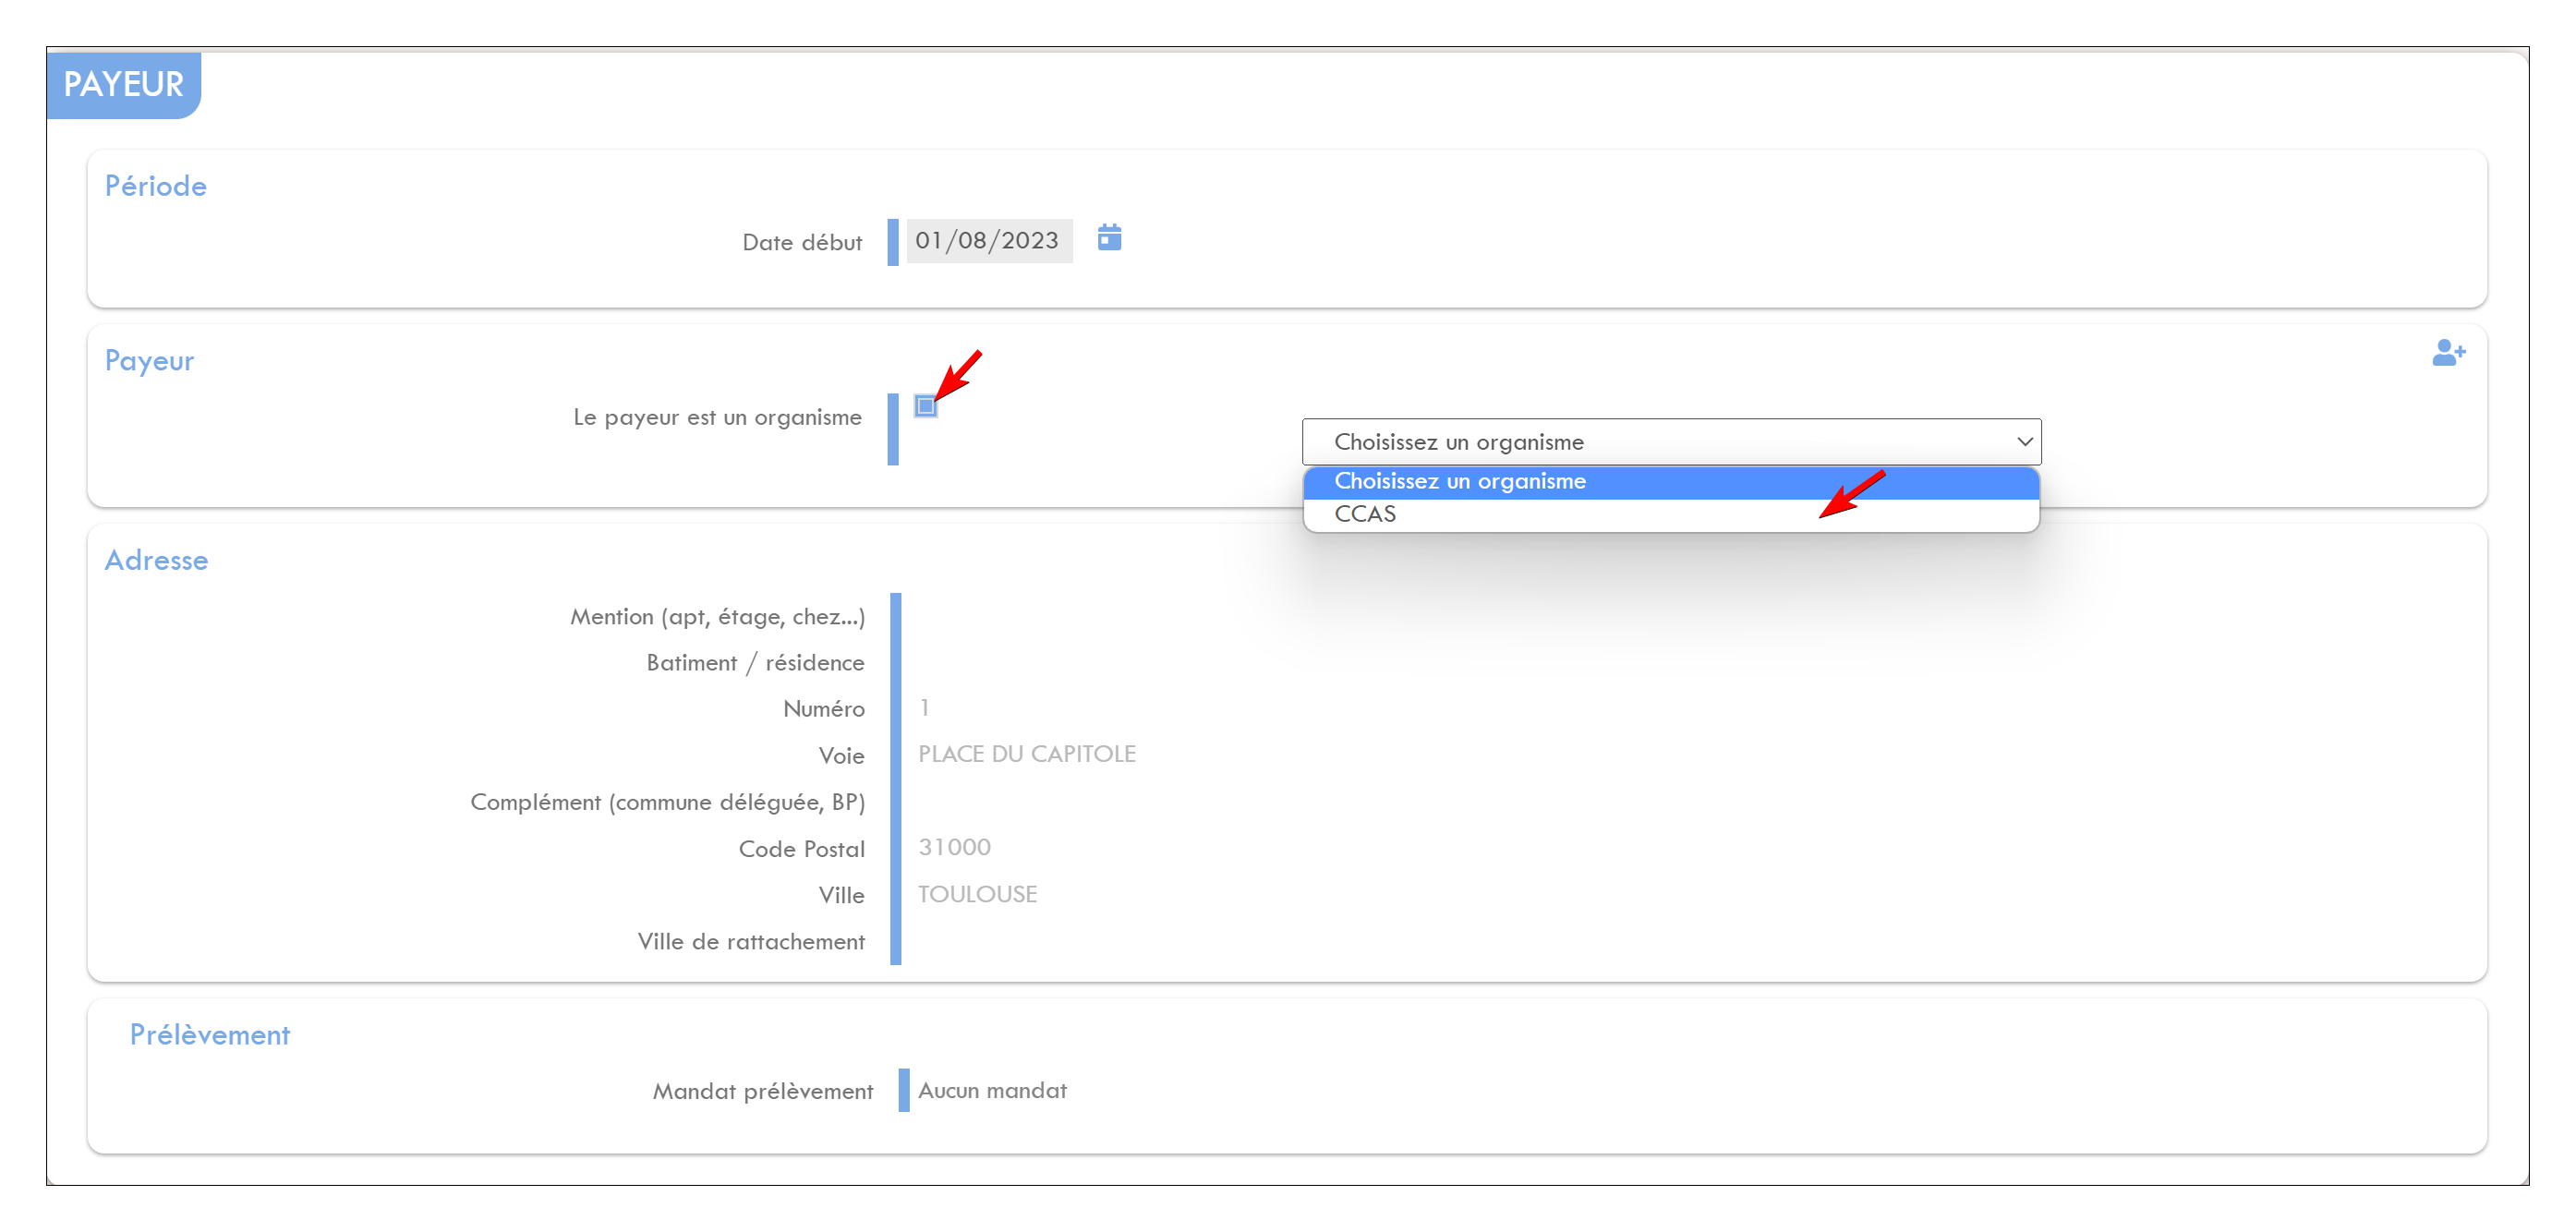
Task: Click the 'Mention (apt, étage, chez...)' label
Action: click(x=717, y=617)
